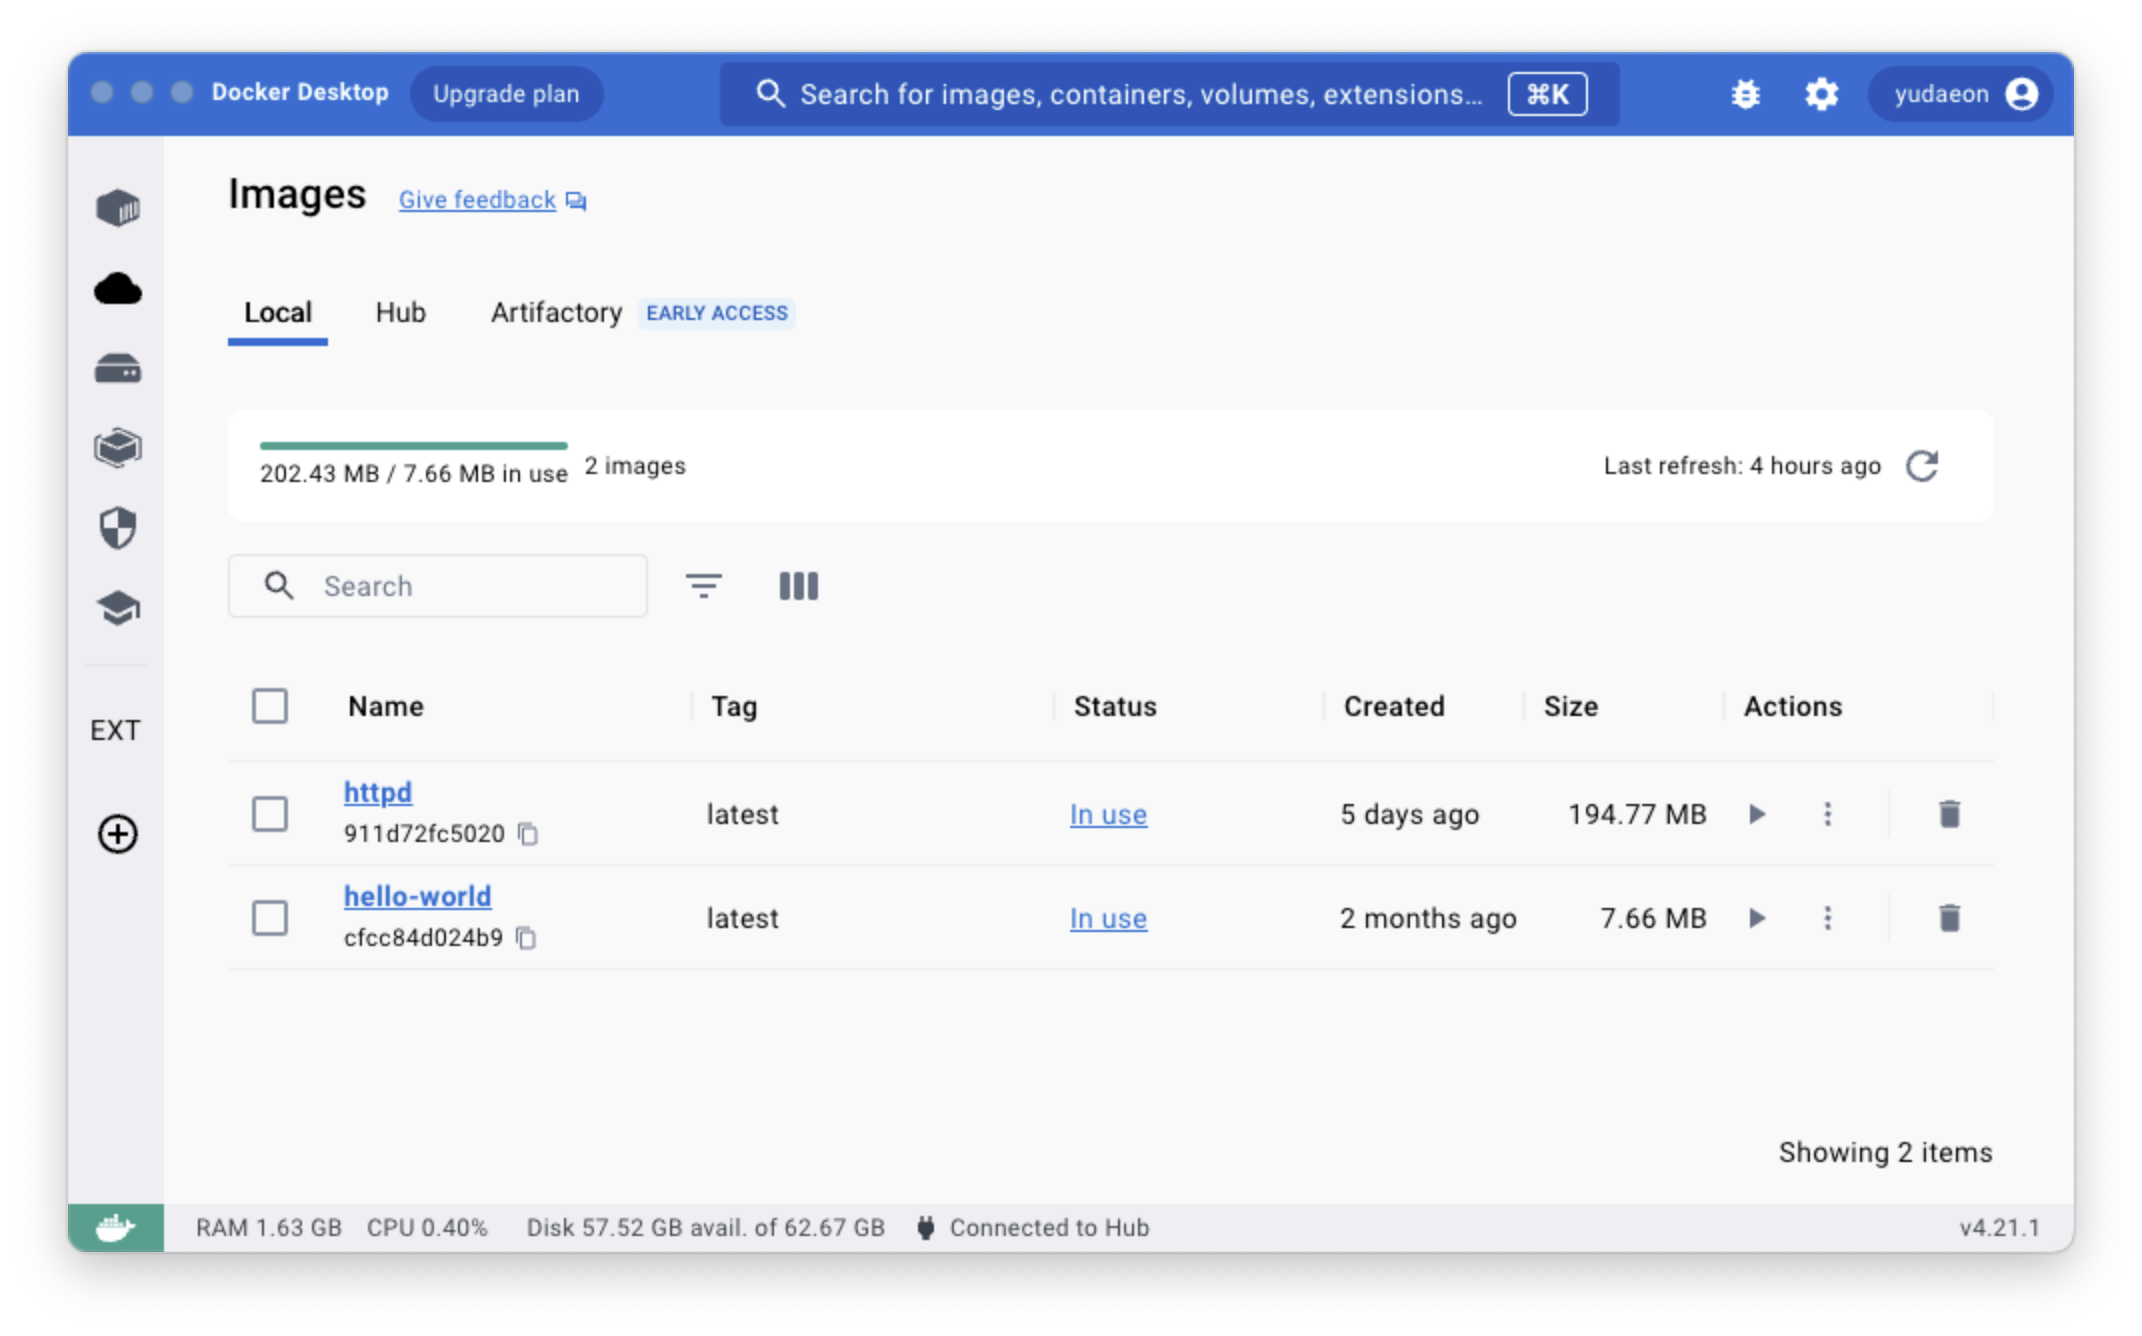Viewport: 2142px width, 1336px height.
Task: Click the user avatar icon
Action: point(2022,94)
